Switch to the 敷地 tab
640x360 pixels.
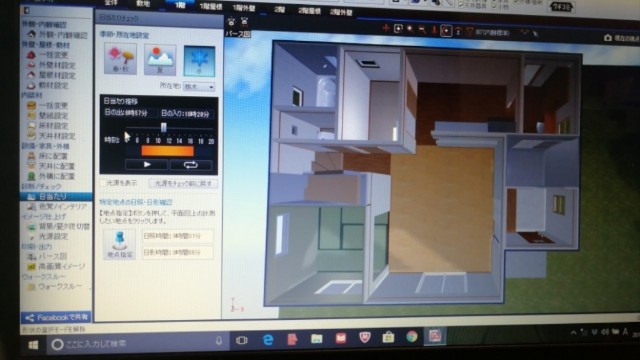(x=143, y=4)
